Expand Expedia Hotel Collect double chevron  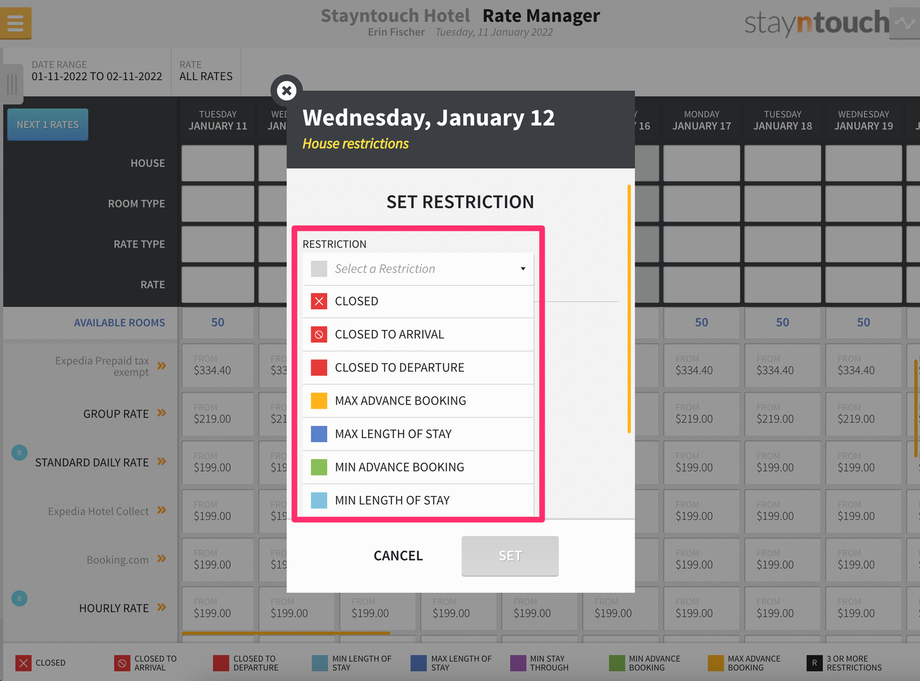click(161, 510)
